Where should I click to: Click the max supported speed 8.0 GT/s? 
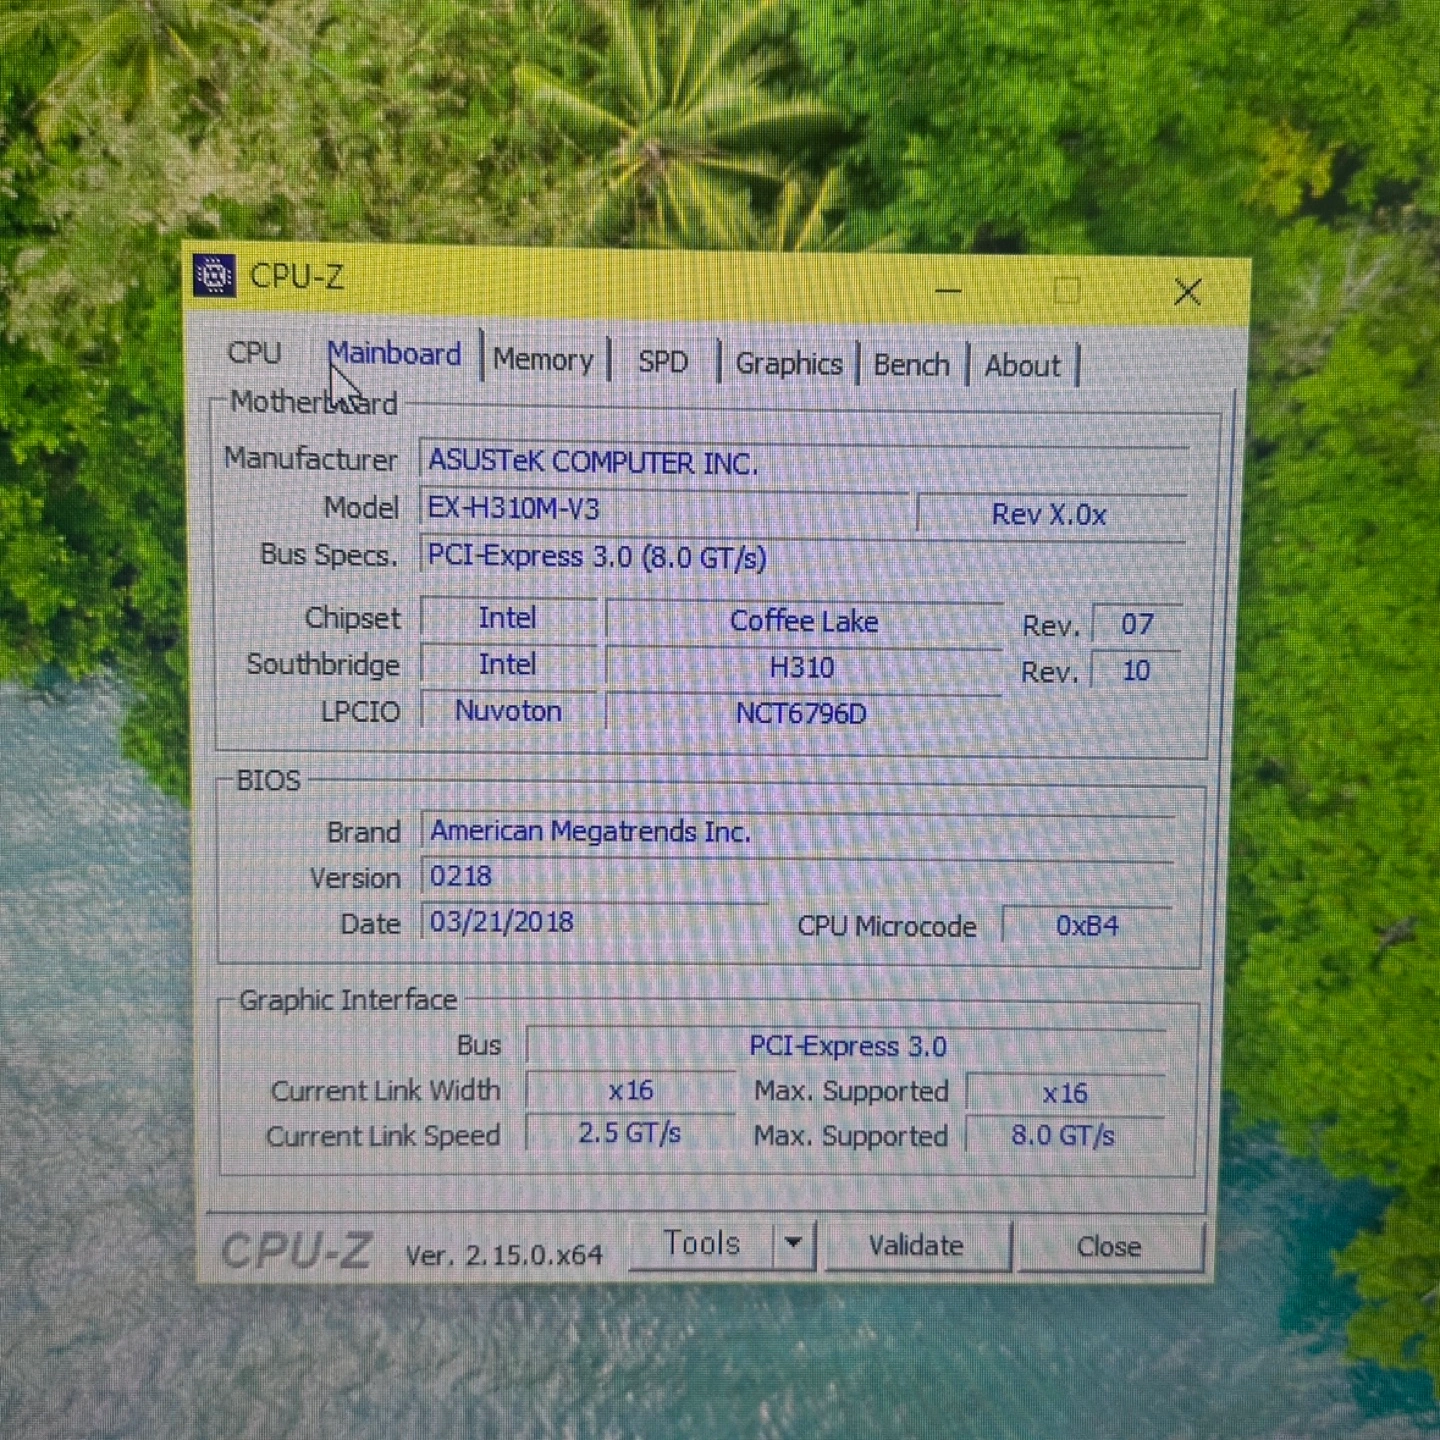coord(1063,1136)
